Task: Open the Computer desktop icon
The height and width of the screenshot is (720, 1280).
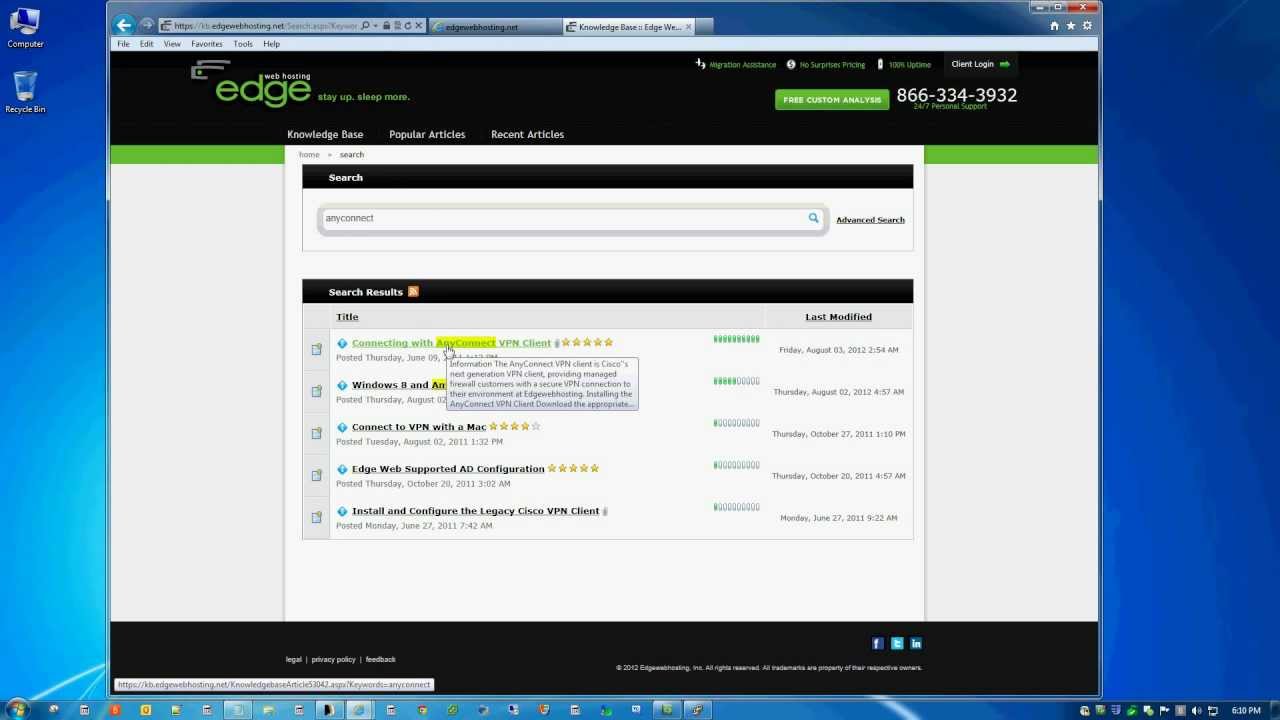Action: coord(25,28)
